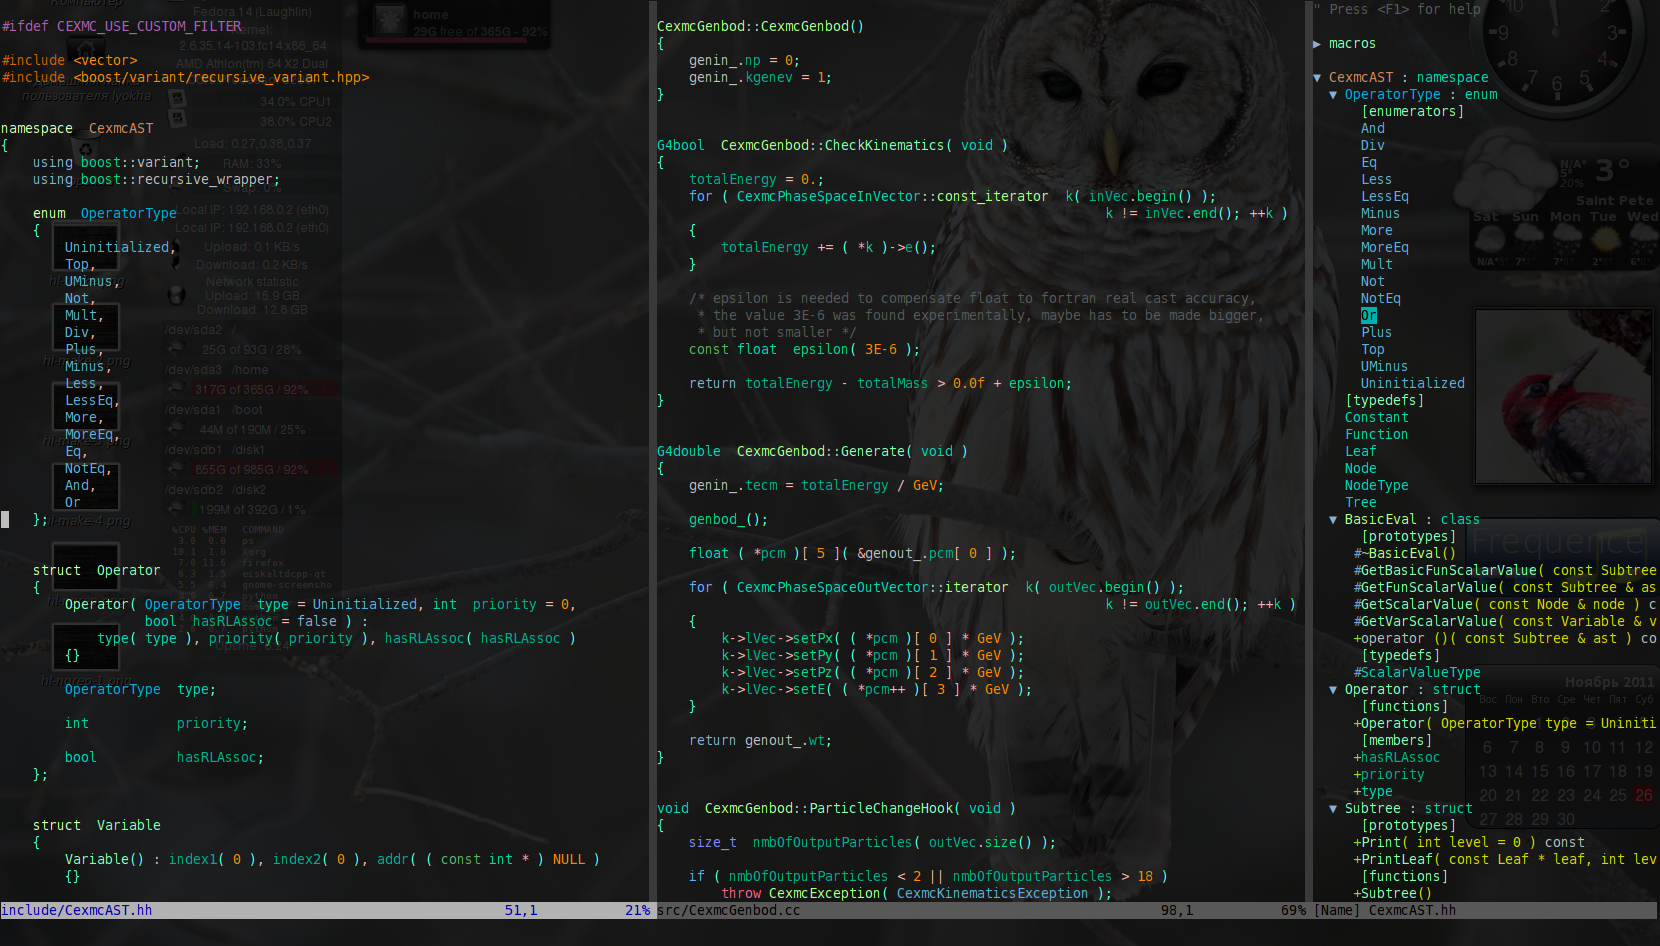Select the NodeType typedef in tagbar

pyautogui.click(x=1376, y=485)
